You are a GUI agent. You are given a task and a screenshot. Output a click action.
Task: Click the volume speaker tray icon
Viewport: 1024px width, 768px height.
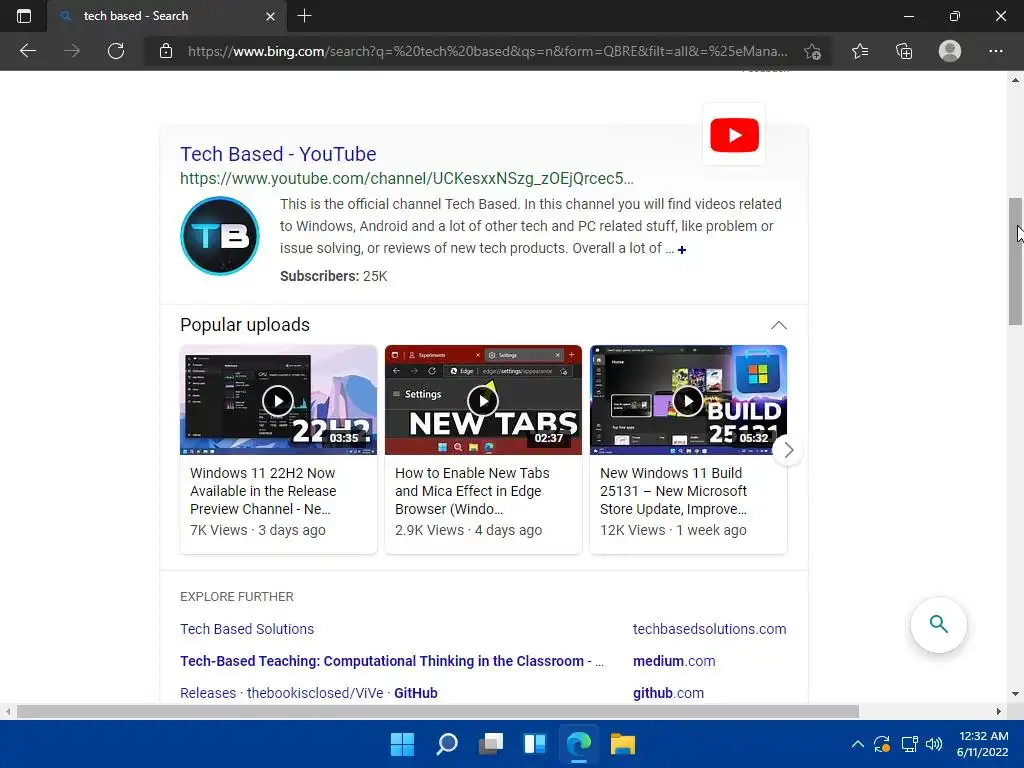(x=934, y=744)
